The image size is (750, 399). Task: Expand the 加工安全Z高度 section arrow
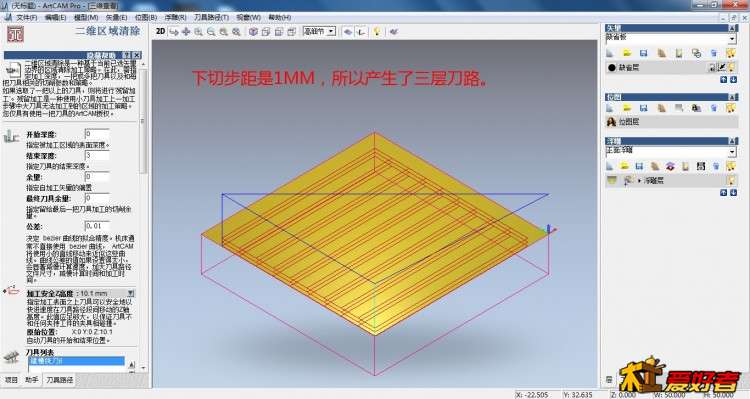[131, 293]
